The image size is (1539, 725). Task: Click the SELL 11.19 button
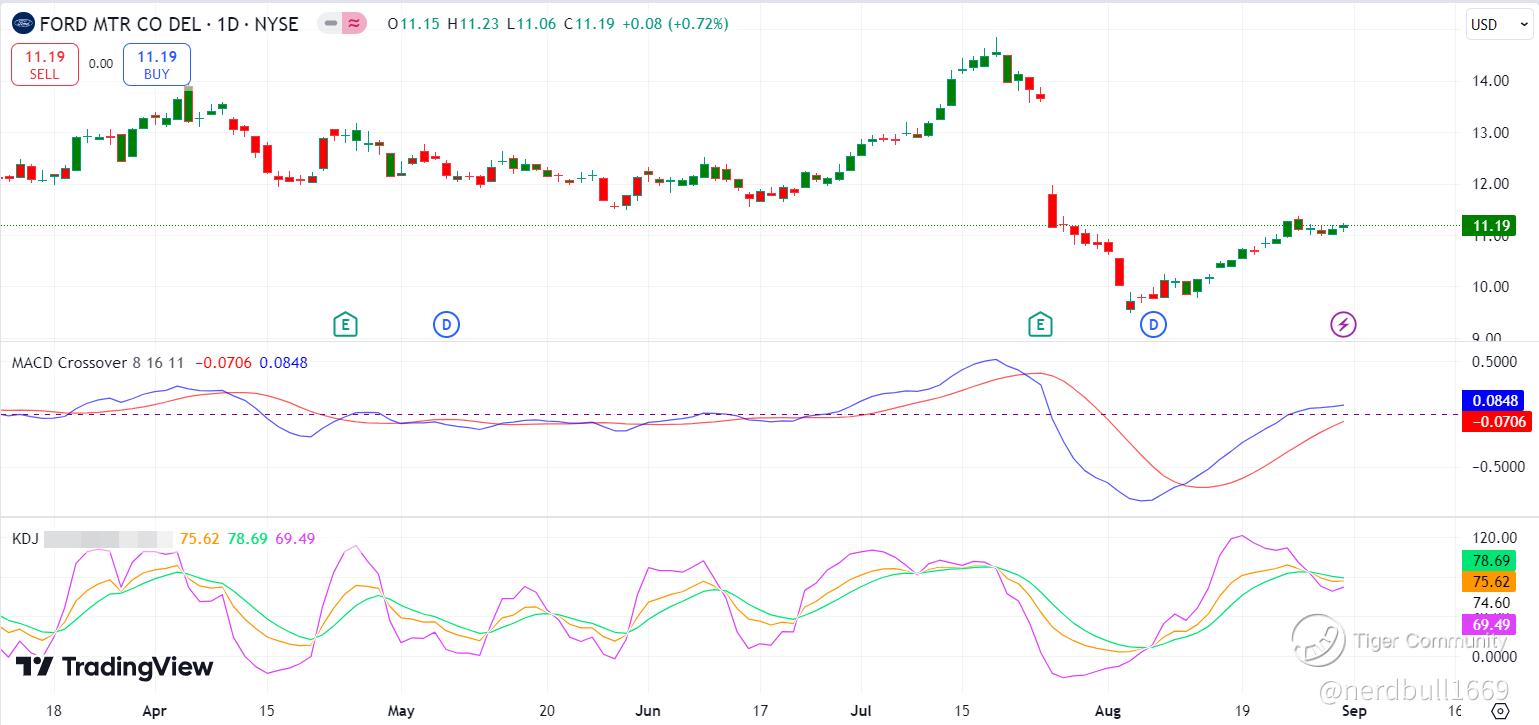[x=44, y=64]
